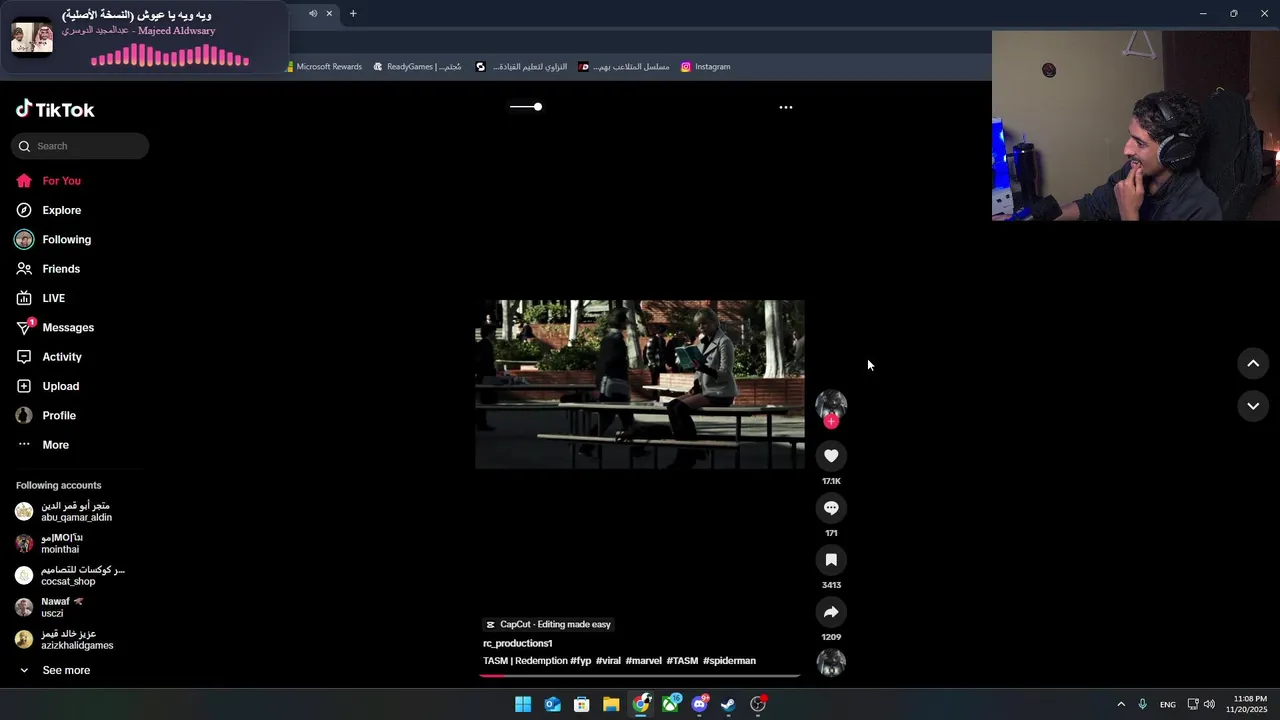Image resolution: width=1280 pixels, height=720 pixels.
Task: Open a new browser tab
Action: (353, 14)
